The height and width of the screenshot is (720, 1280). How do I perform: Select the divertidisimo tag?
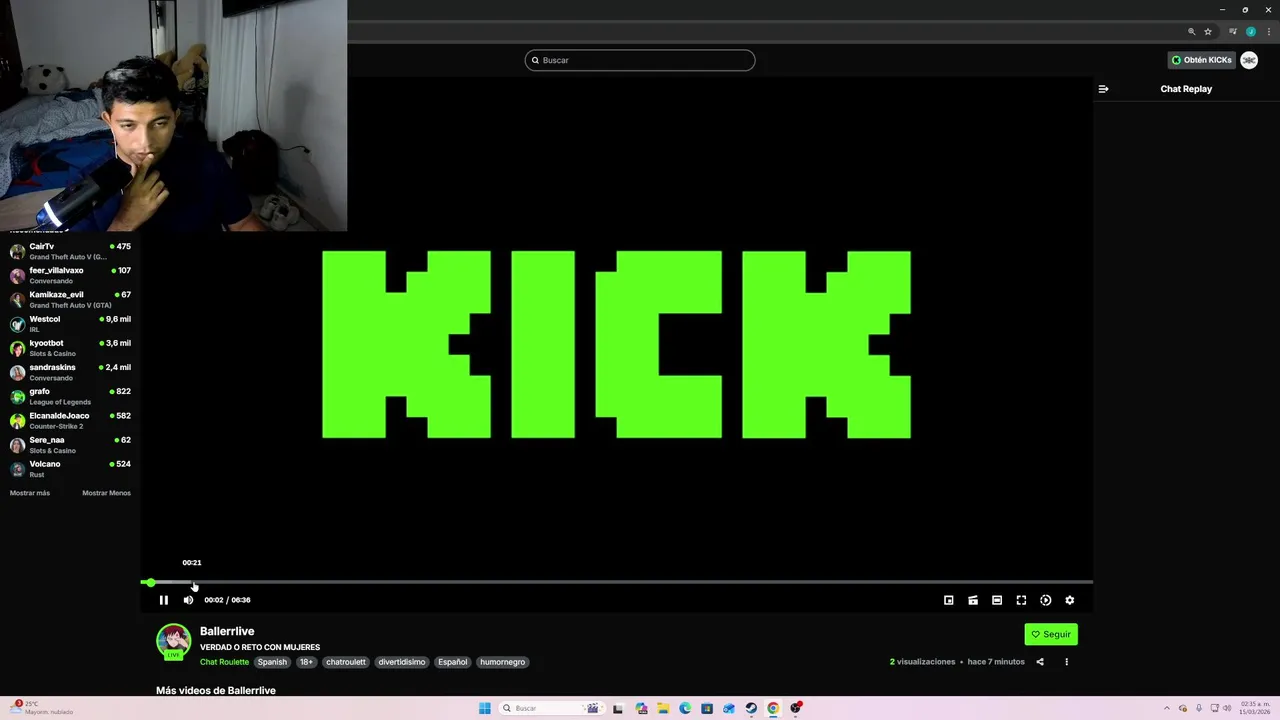[402, 662]
